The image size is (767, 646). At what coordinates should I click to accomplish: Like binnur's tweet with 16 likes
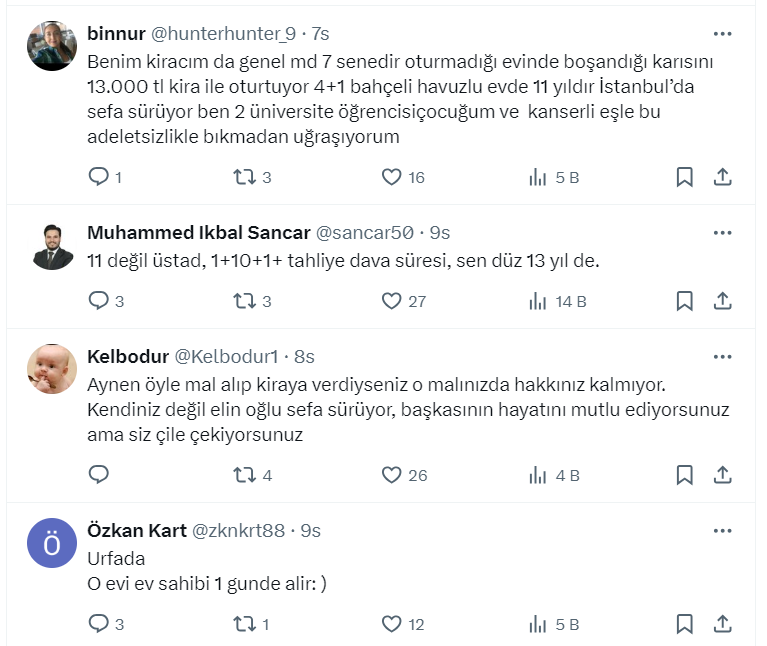pos(392,177)
